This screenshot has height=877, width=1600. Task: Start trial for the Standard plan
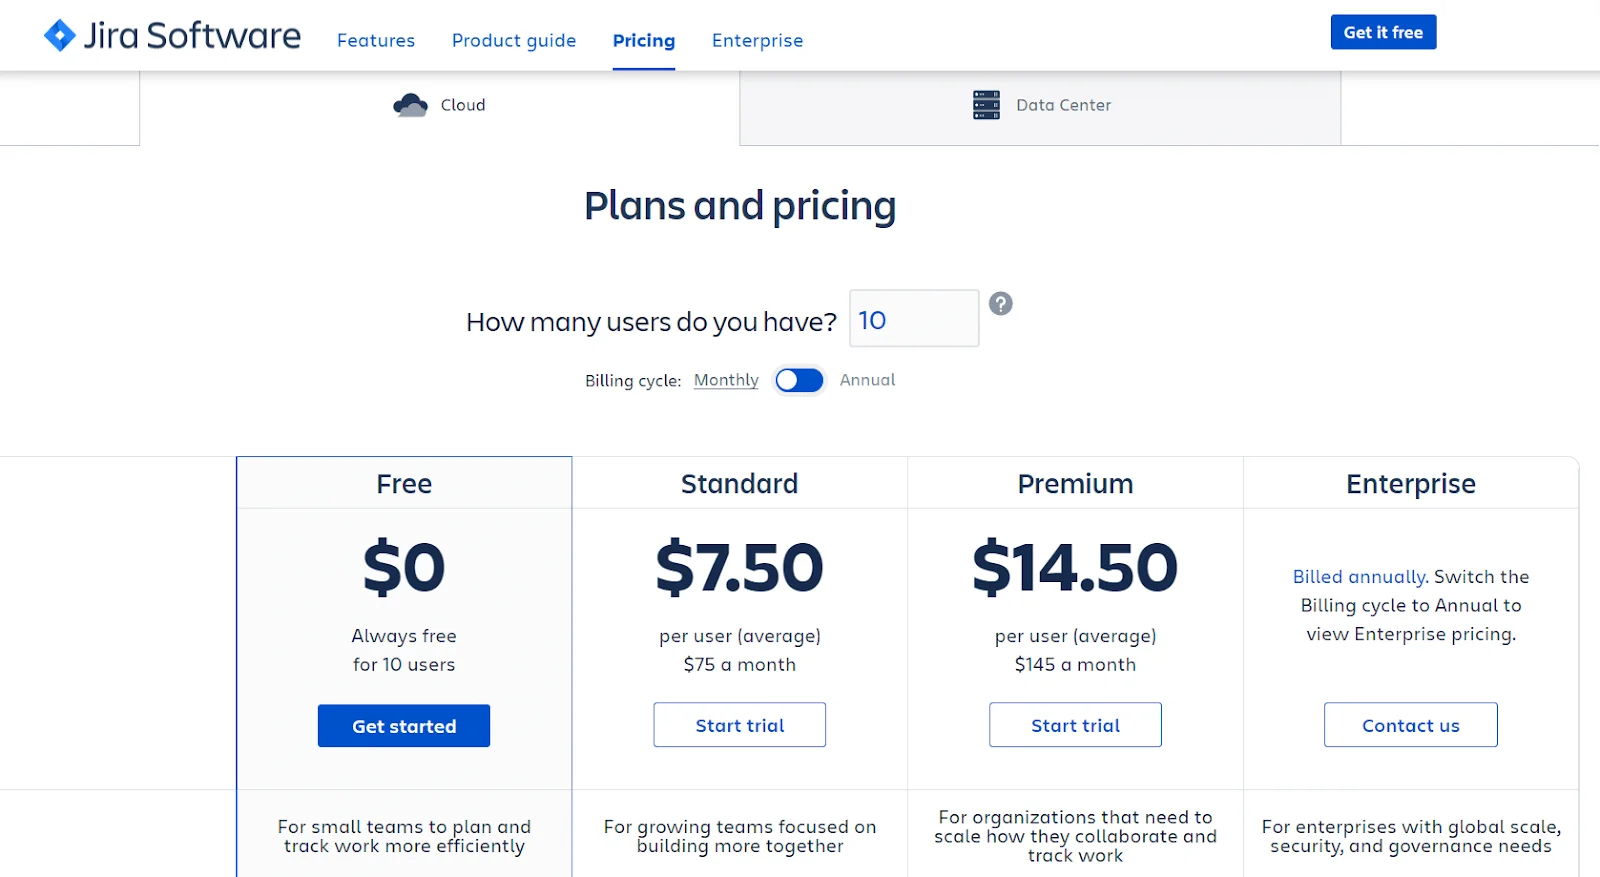tap(740, 725)
